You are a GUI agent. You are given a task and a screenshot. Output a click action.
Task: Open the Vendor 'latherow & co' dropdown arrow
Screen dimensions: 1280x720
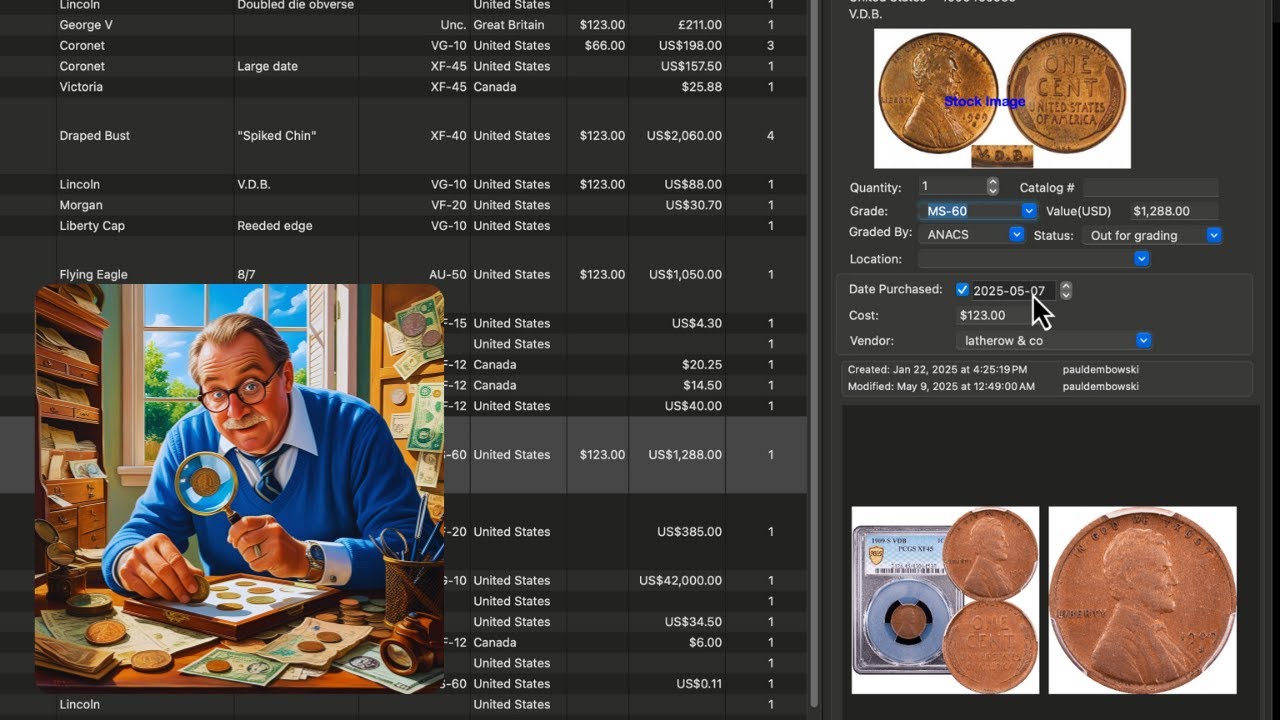(x=1143, y=341)
